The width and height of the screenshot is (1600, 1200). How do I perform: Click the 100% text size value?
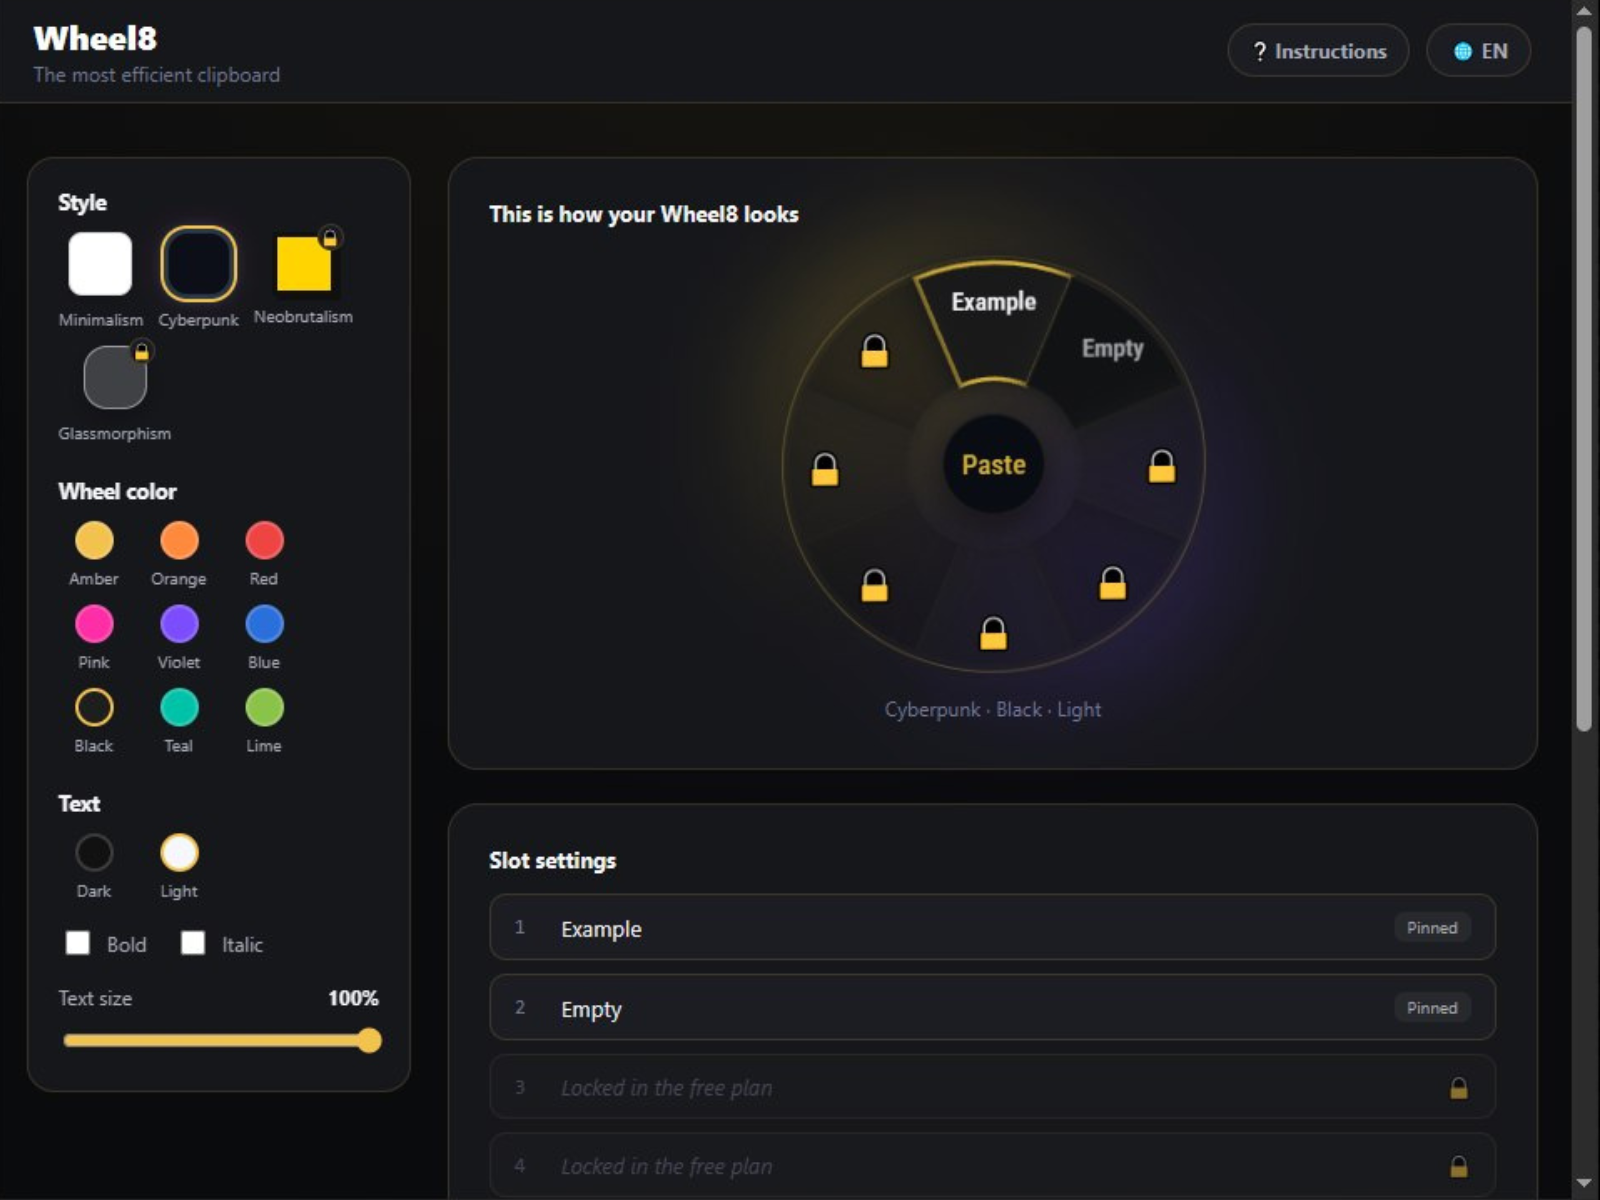click(353, 998)
